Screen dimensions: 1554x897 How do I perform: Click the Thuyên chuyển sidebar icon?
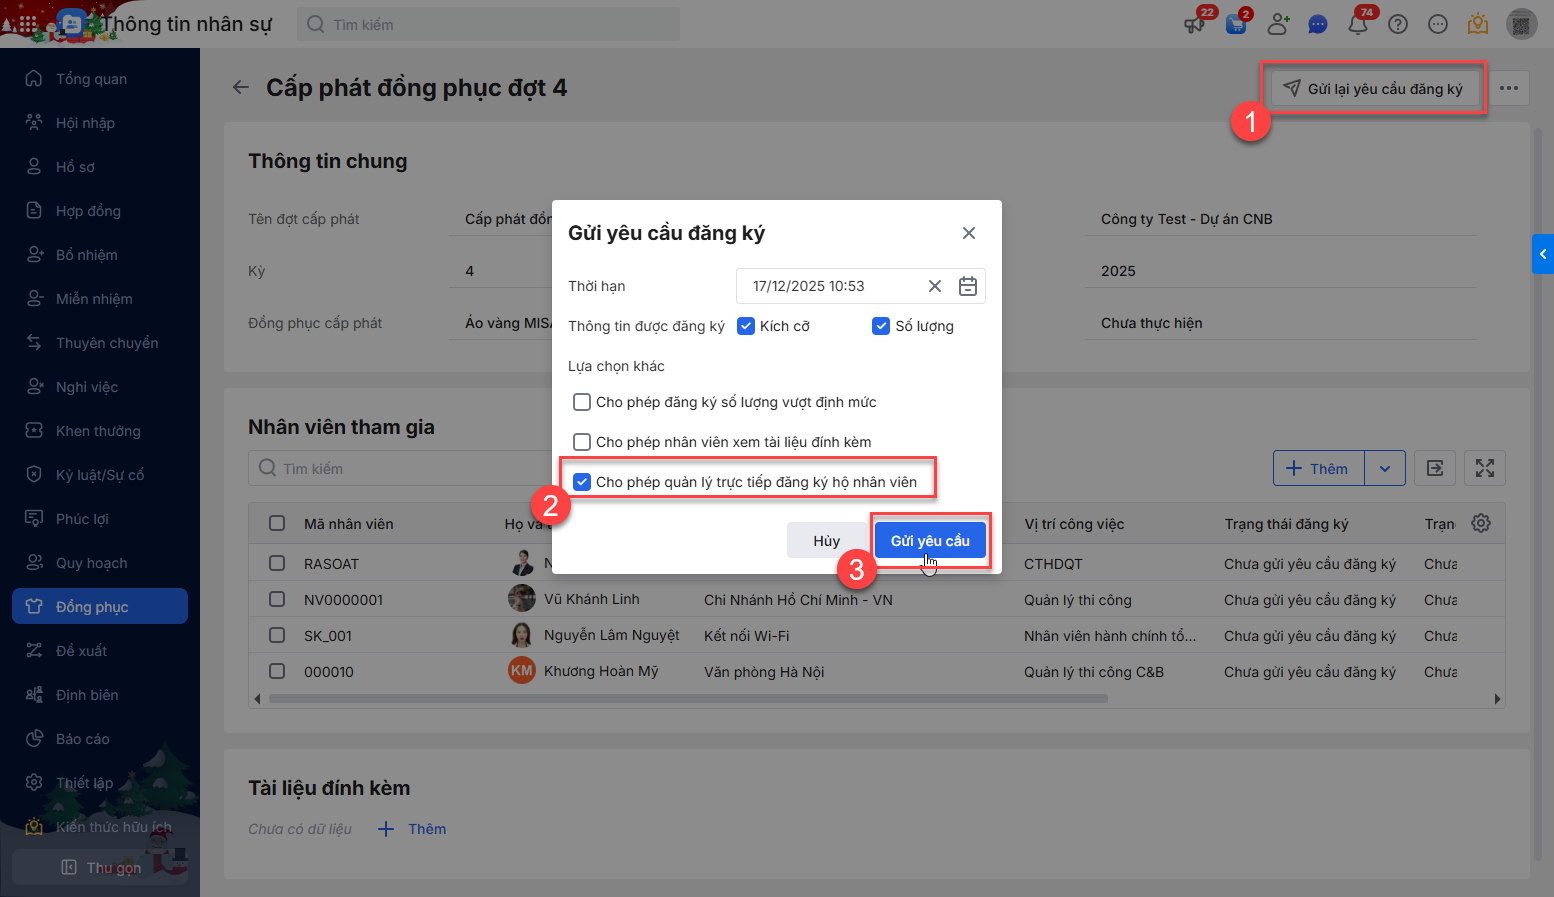tap(34, 343)
